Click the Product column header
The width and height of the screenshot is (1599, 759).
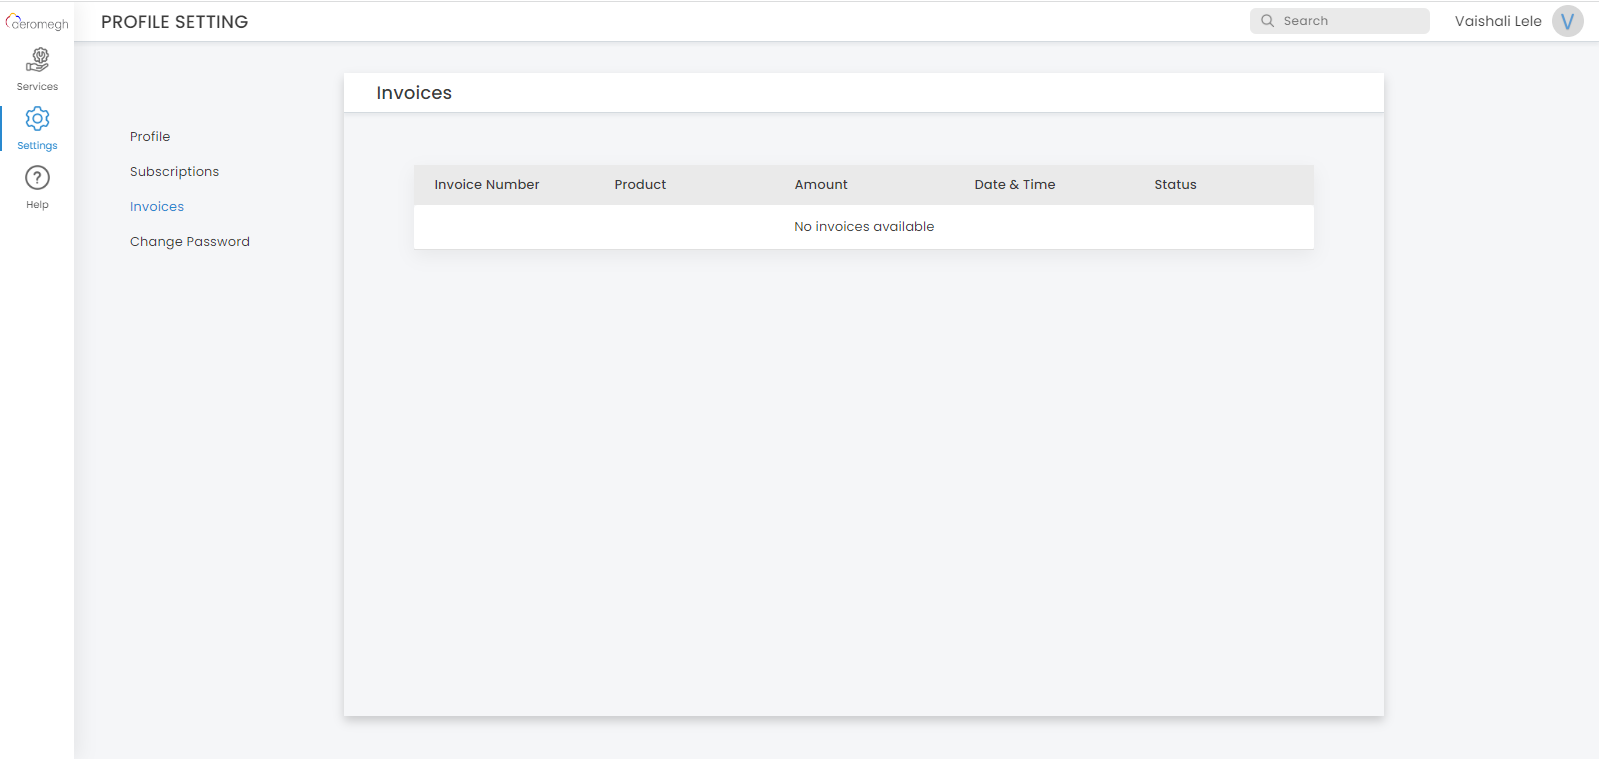[x=640, y=185]
